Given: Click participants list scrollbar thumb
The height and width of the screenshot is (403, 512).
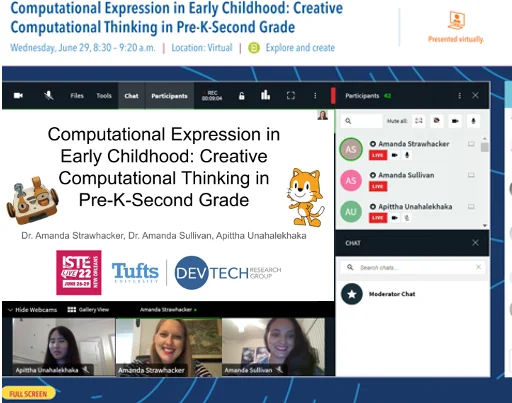Looking at the screenshot, I should pos(485,147).
